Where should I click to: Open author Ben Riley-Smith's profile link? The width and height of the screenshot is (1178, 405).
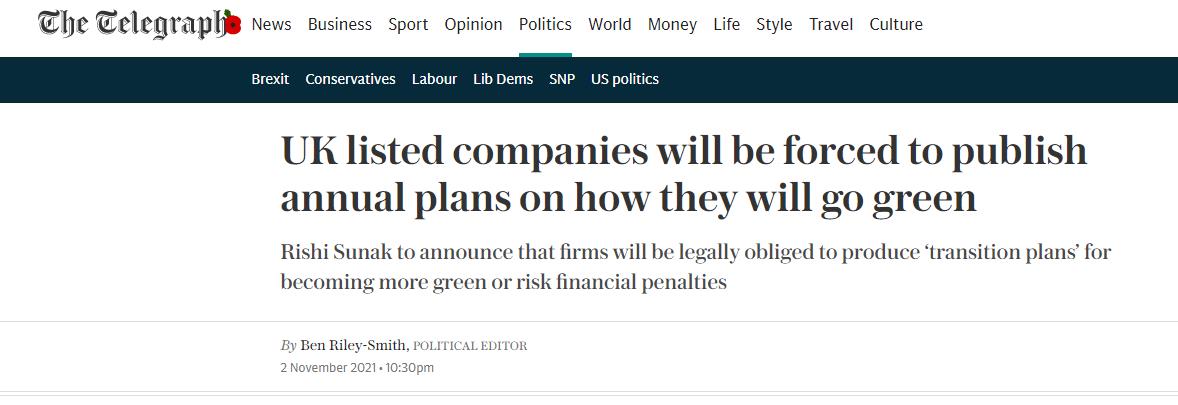(x=354, y=346)
